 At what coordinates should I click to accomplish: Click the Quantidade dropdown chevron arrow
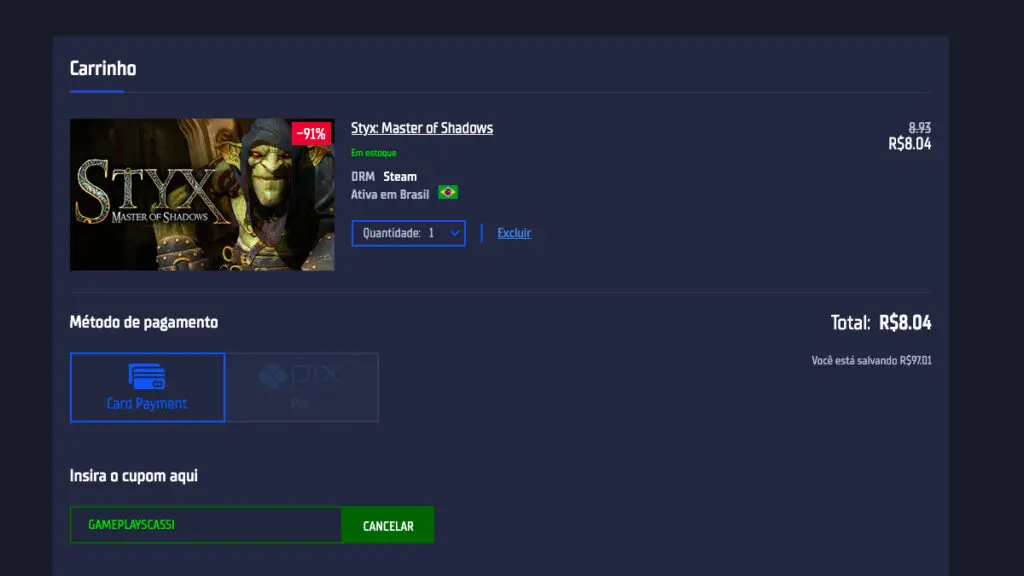coord(452,232)
